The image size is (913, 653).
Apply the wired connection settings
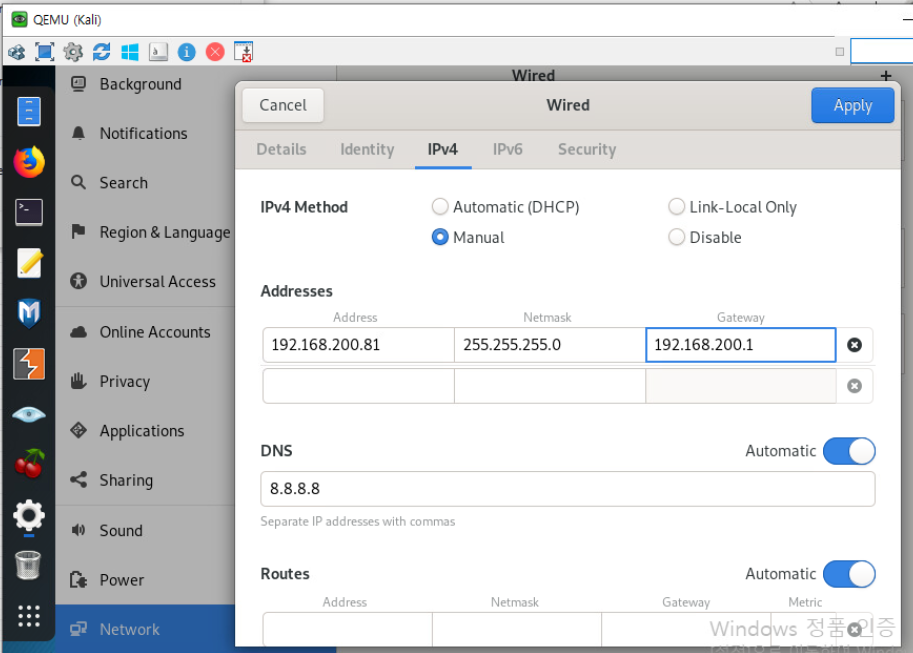[x=852, y=105]
